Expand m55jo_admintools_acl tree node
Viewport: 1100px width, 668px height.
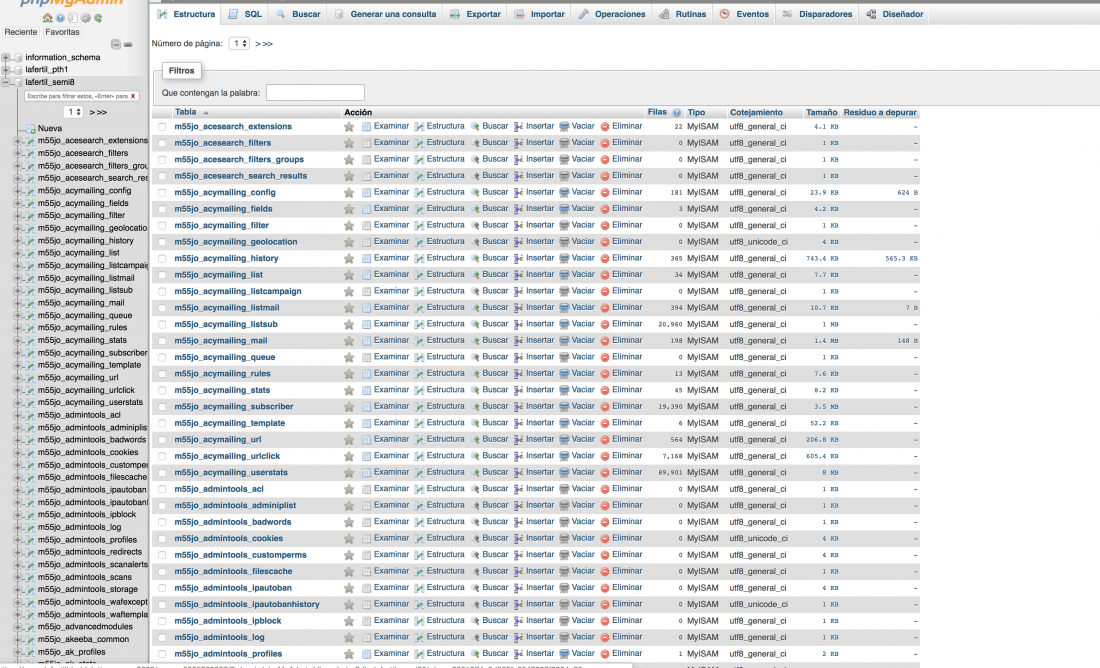pos(18,415)
